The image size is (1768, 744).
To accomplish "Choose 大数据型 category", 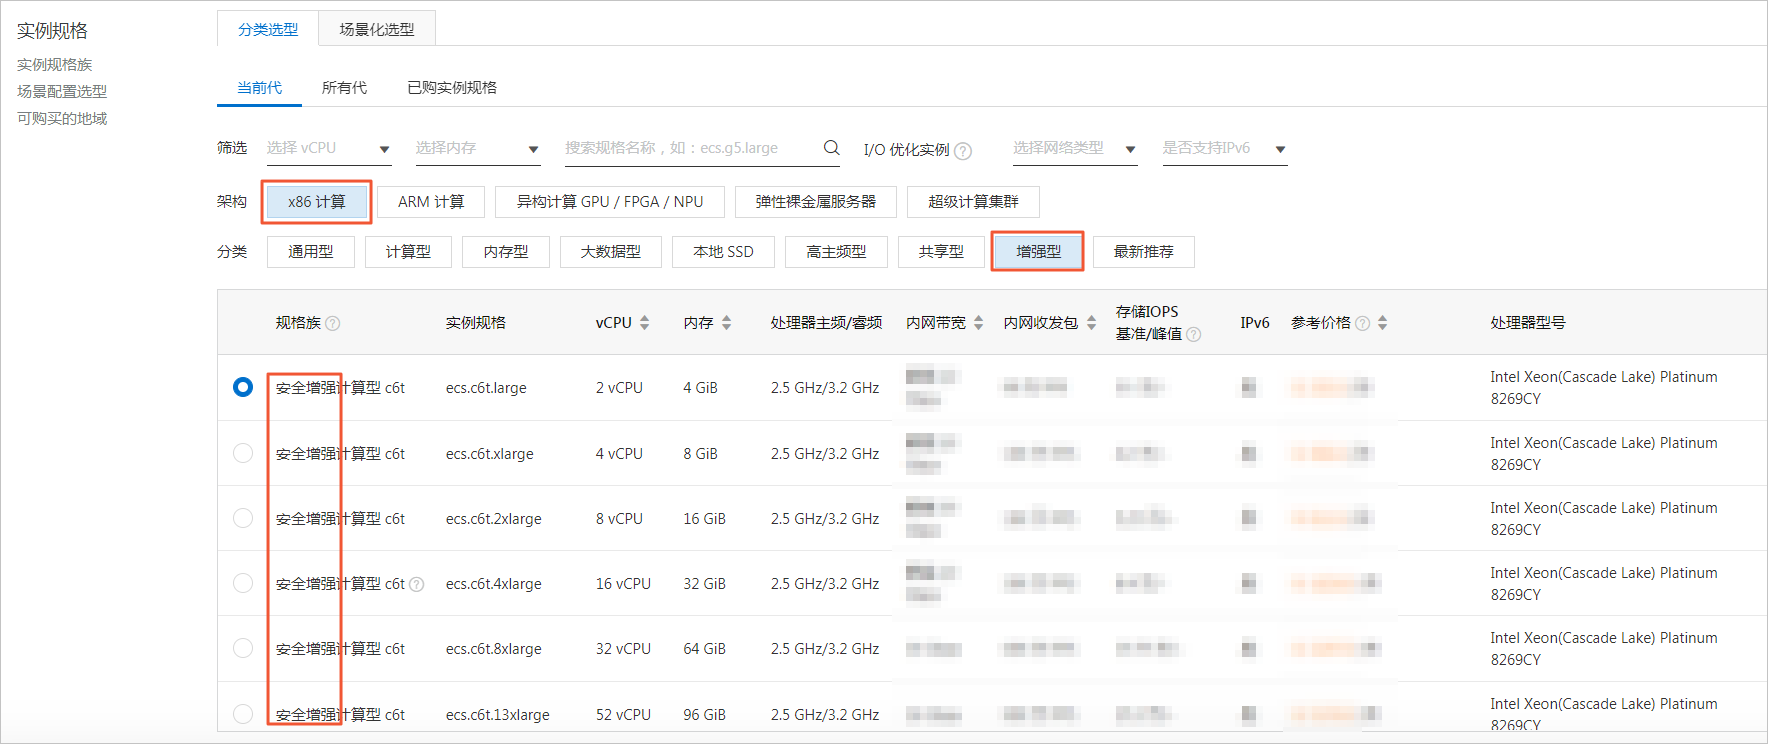I will (611, 252).
